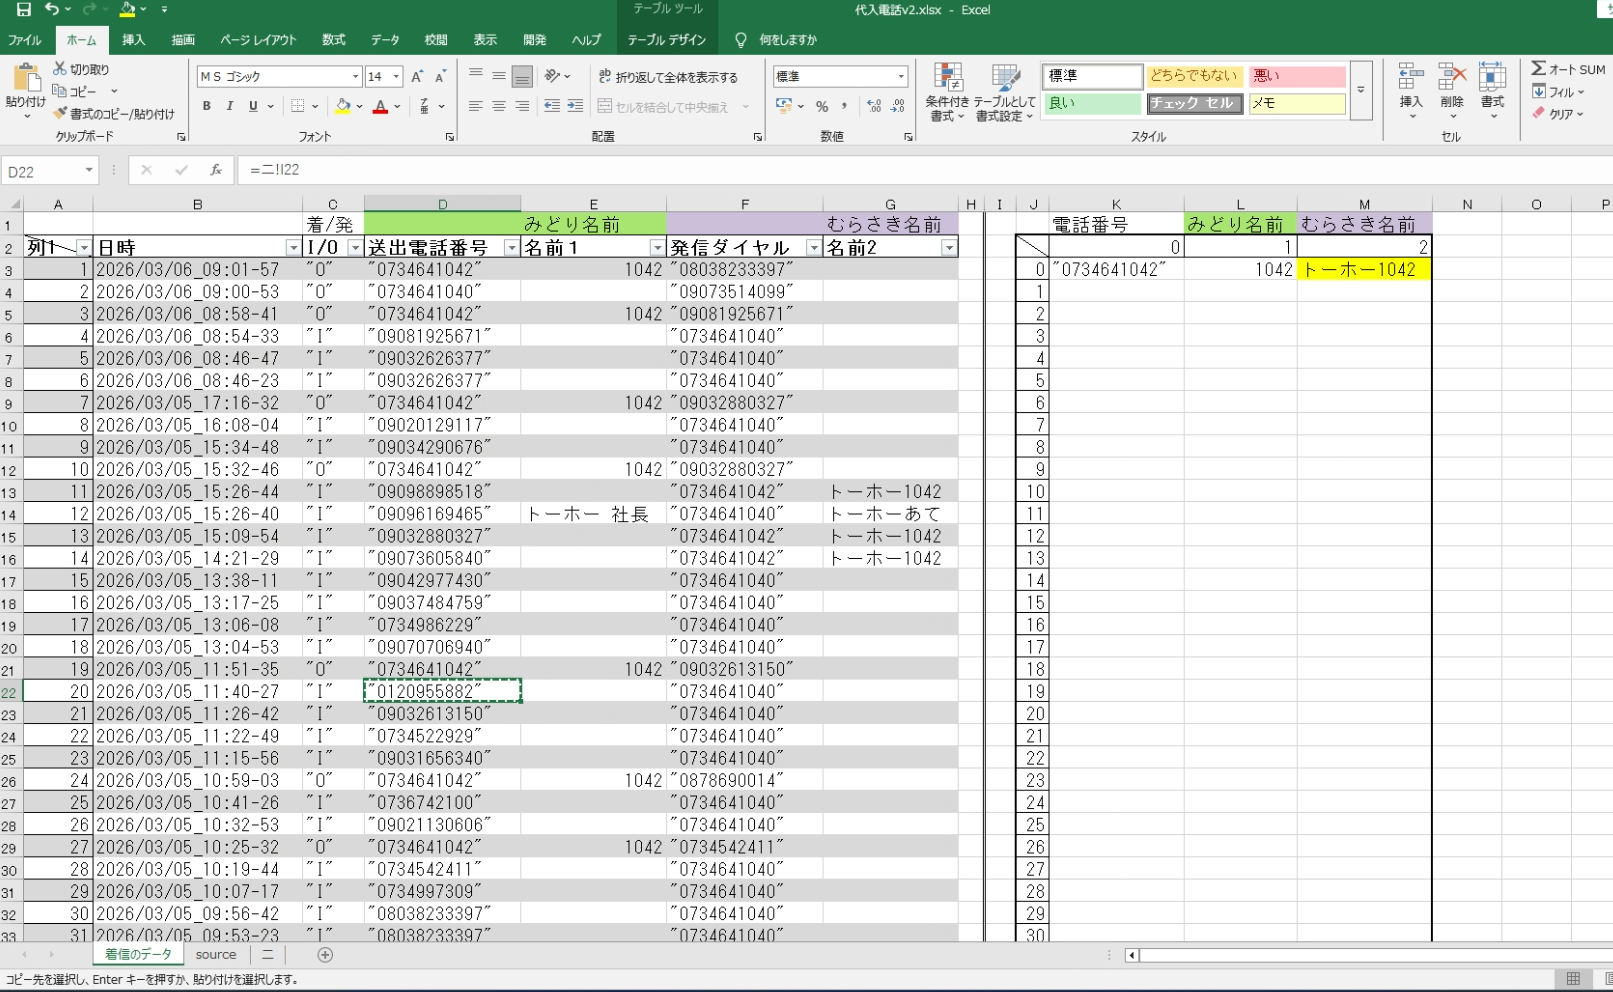Click the Increase Font Size icon
The height and width of the screenshot is (992, 1613).
[417, 77]
